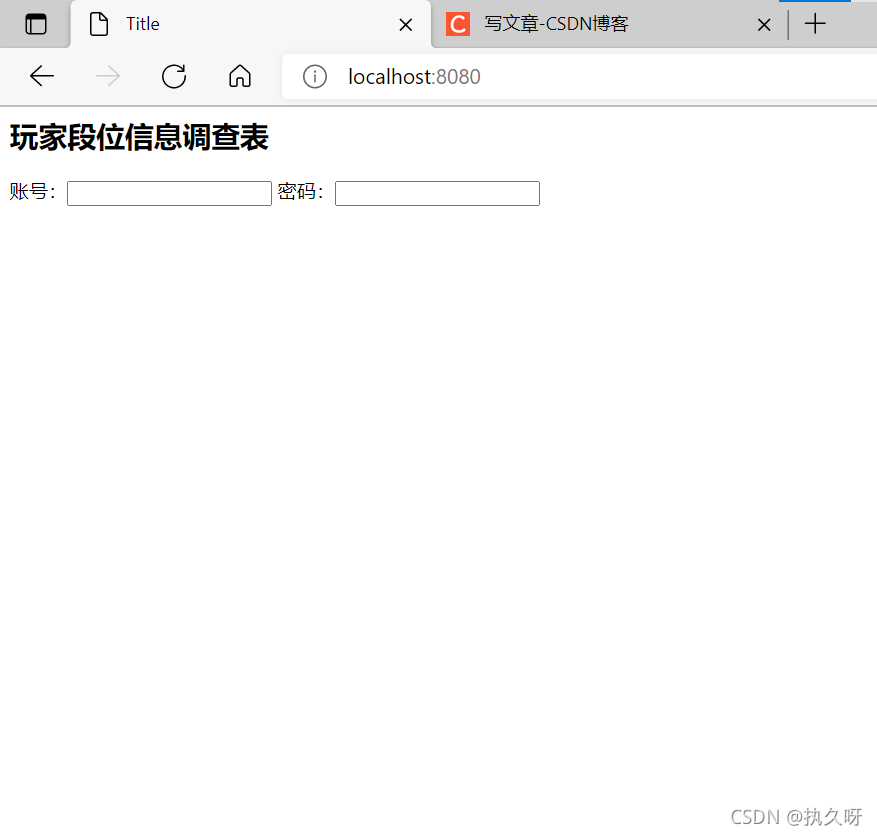Switch to the Title tab

251,24
